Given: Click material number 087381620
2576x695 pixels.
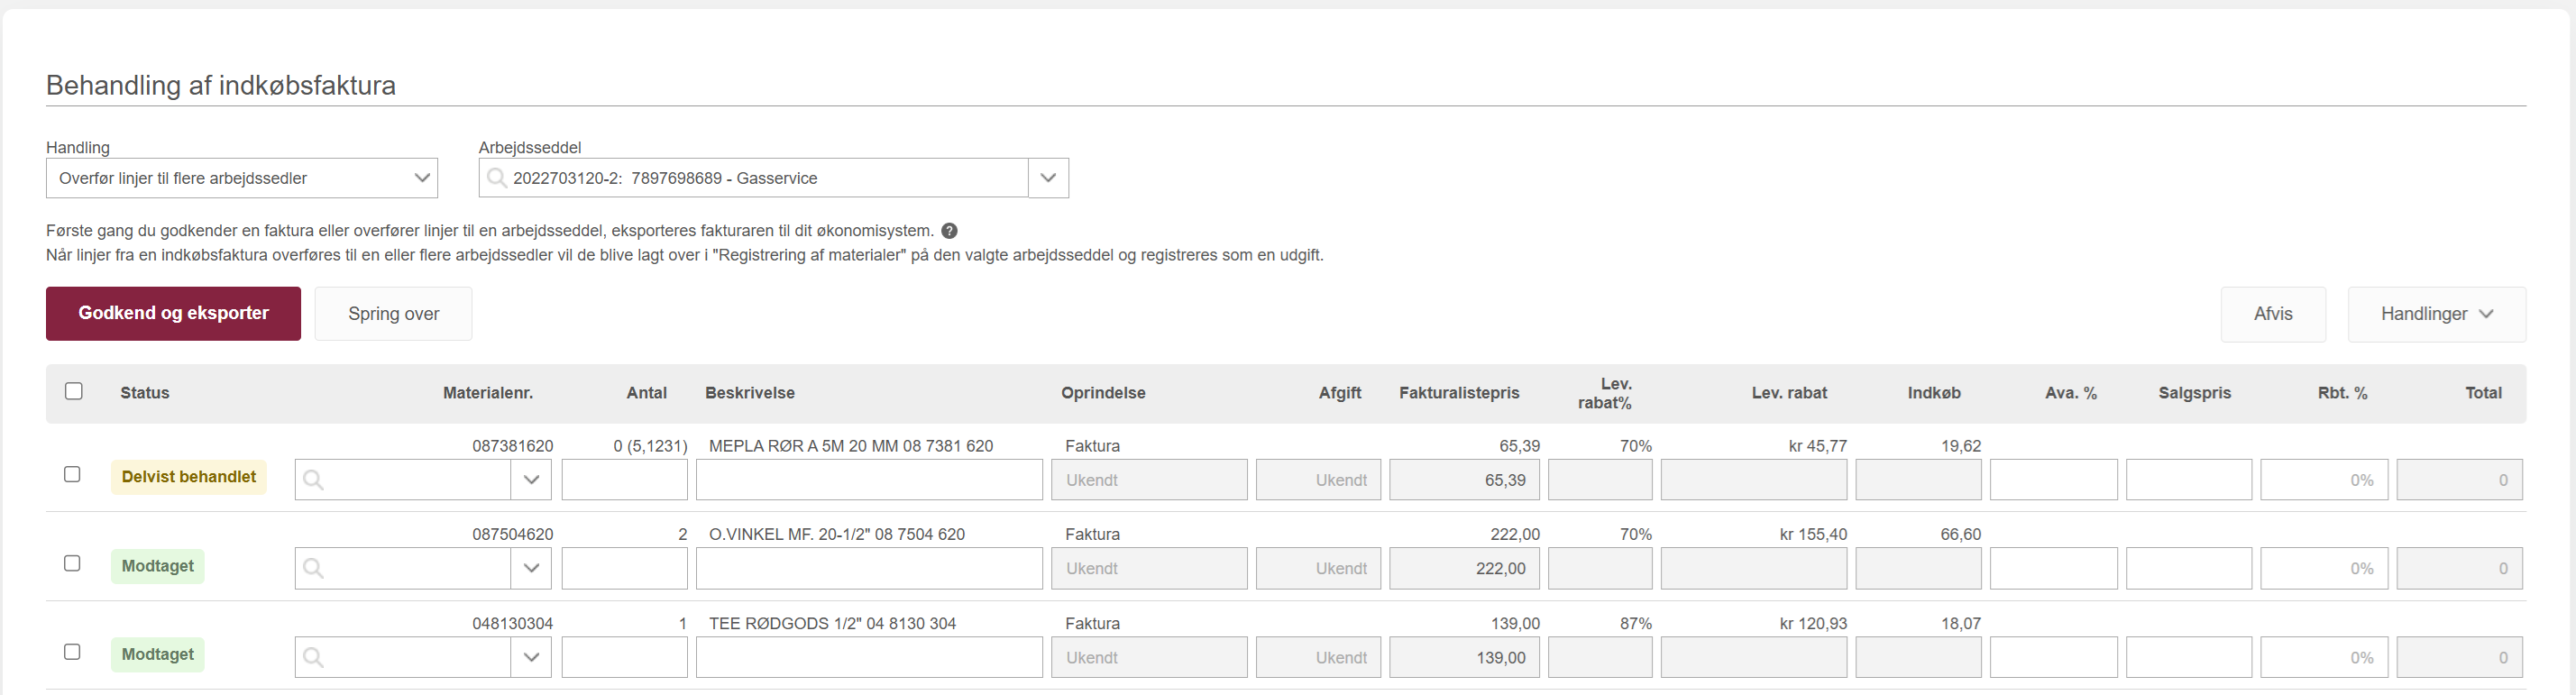Looking at the screenshot, I should pyautogui.click(x=512, y=446).
